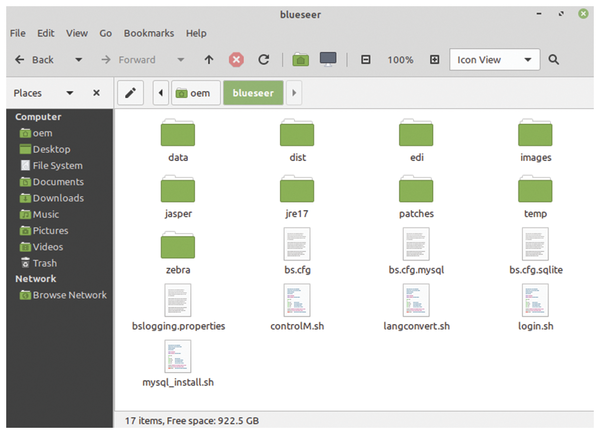This screenshot has width=600, height=434.
Task: Select the langconvert.sh script icon
Action: [x=416, y=300]
